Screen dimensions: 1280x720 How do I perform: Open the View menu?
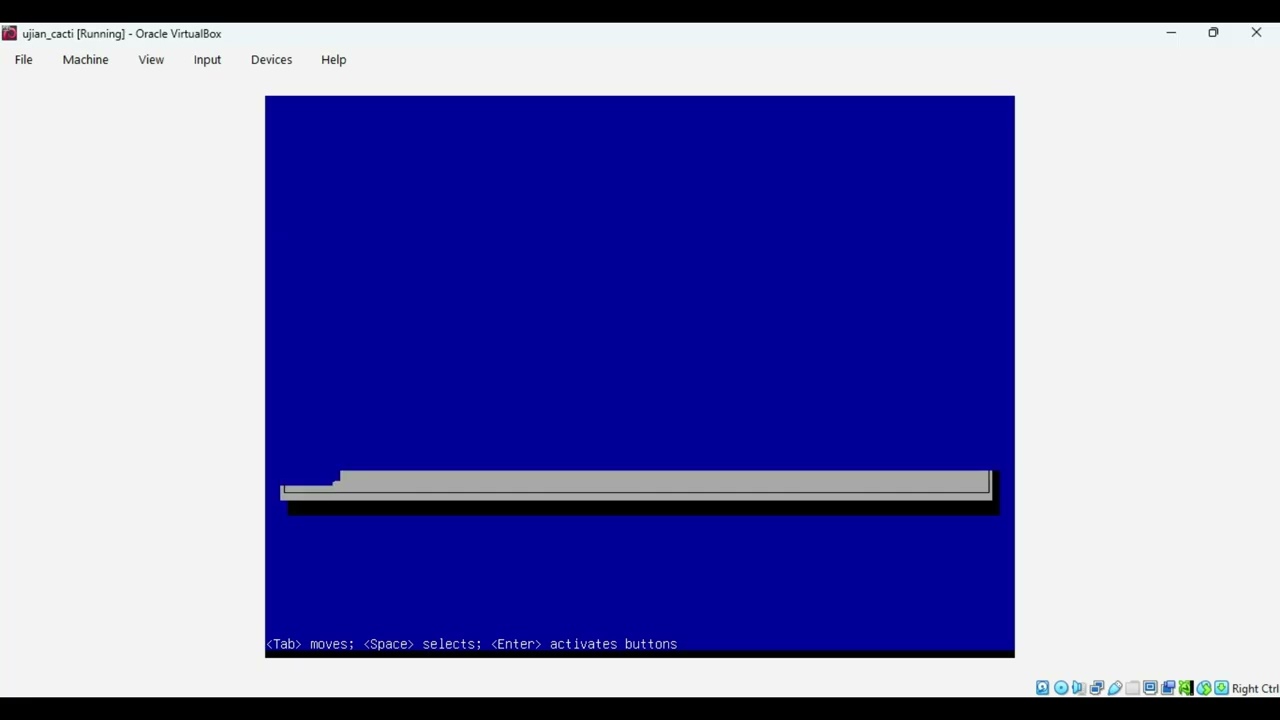[x=151, y=60]
